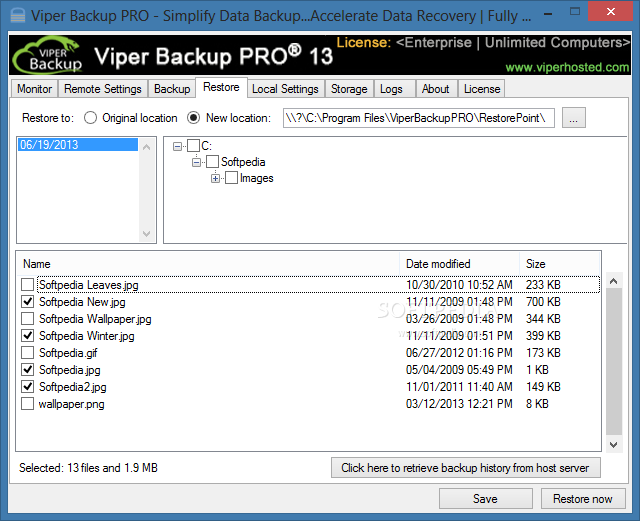Click file list scroll down arrow
The width and height of the screenshot is (640, 521).
pyautogui.click(x=613, y=445)
